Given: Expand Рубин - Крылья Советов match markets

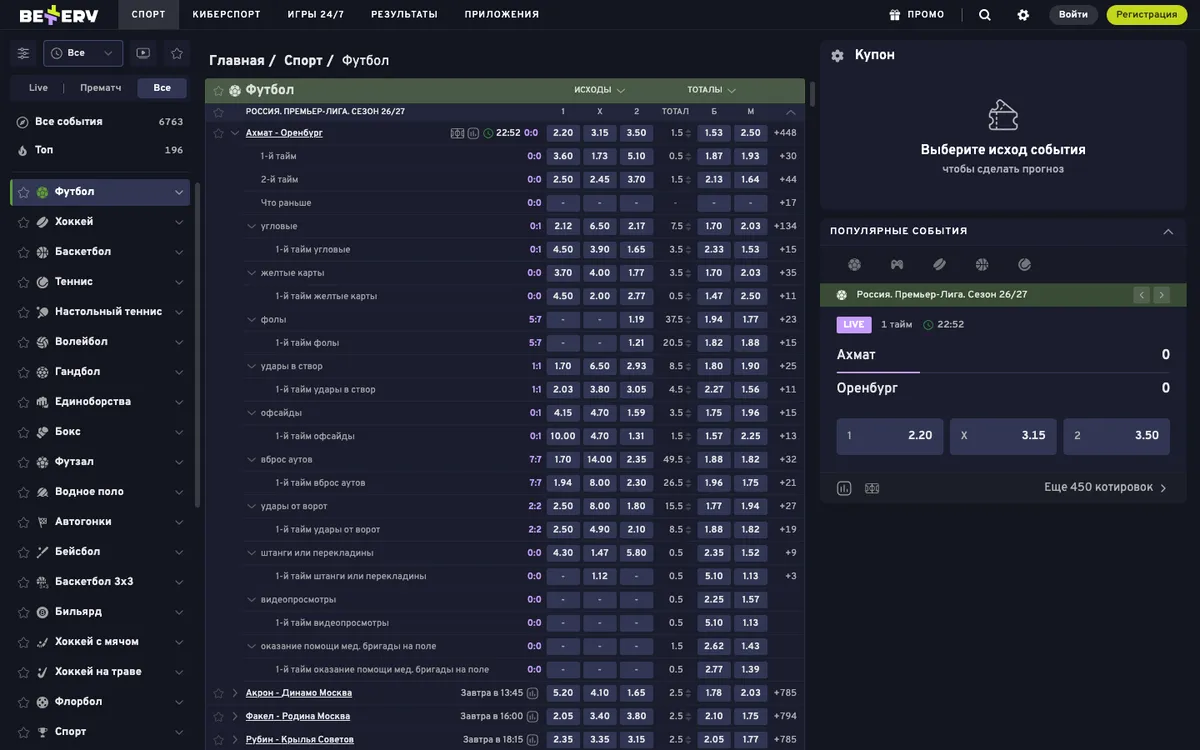Looking at the screenshot, I should pos(235,740).
